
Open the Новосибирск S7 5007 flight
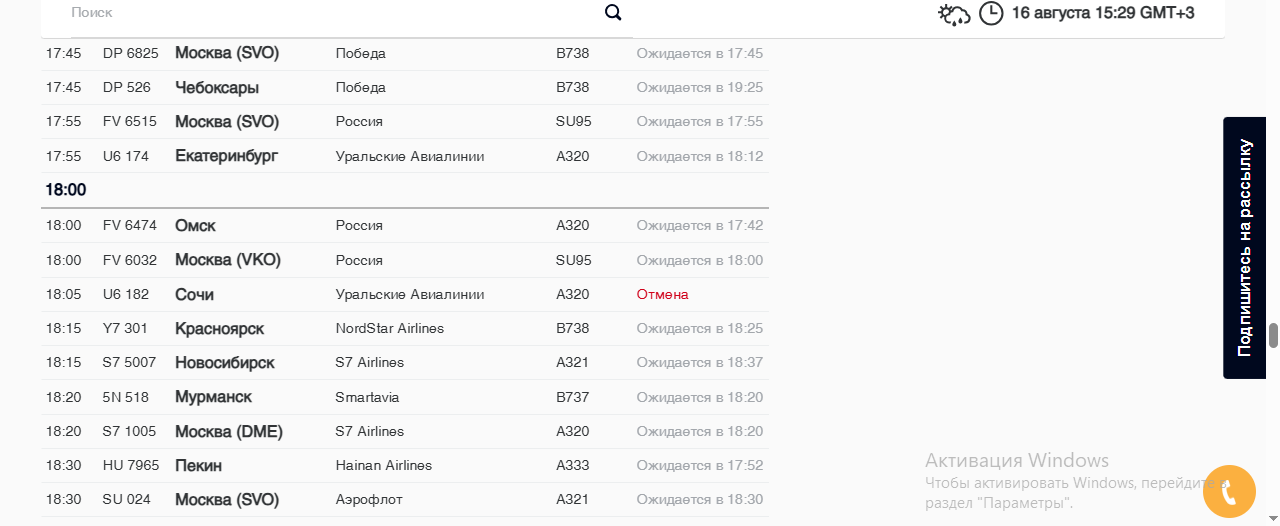pyautogui.click(x=405, y=363)
